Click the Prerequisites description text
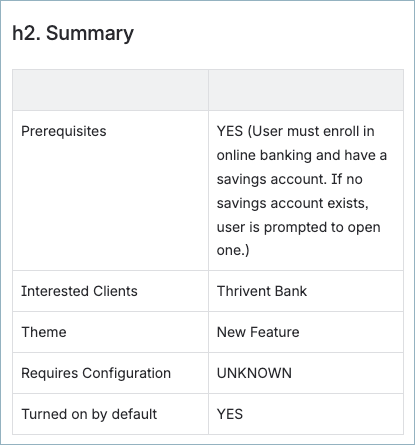Viewport: 415px width, 445px height. click(x=302, y=190)
